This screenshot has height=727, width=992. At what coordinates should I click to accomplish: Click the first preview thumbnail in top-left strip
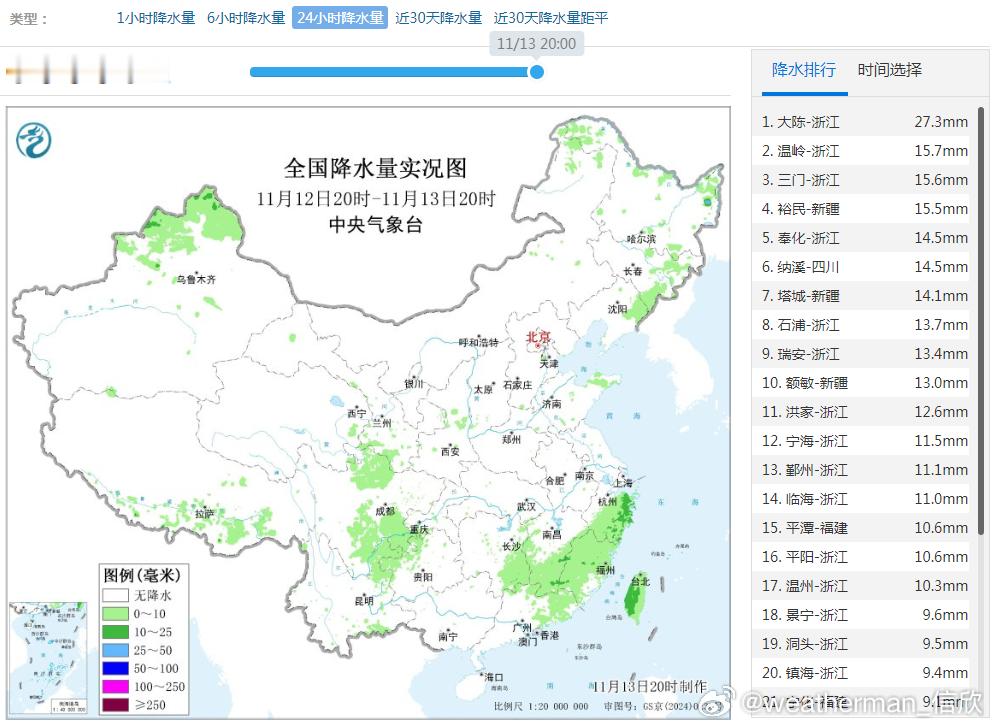pos(18,71)
